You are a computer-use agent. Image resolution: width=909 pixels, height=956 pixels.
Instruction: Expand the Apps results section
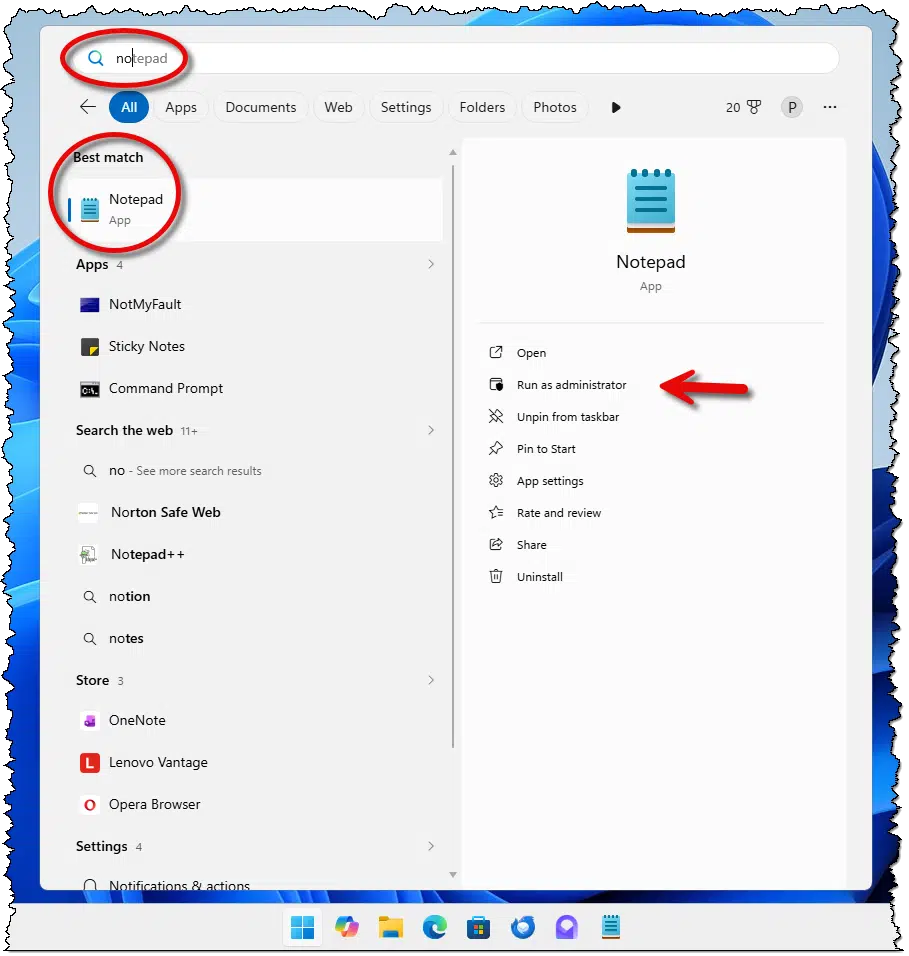(431, 265)
